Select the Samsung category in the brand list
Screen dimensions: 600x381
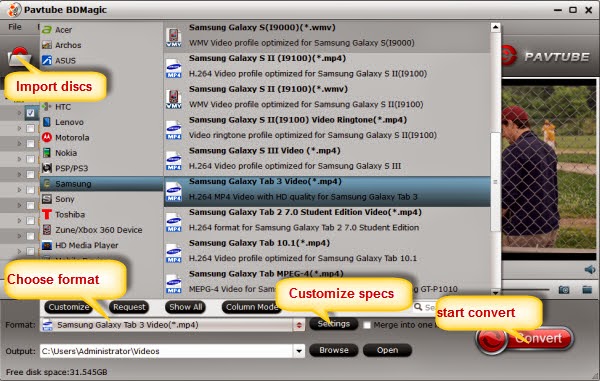pos(102,184)
